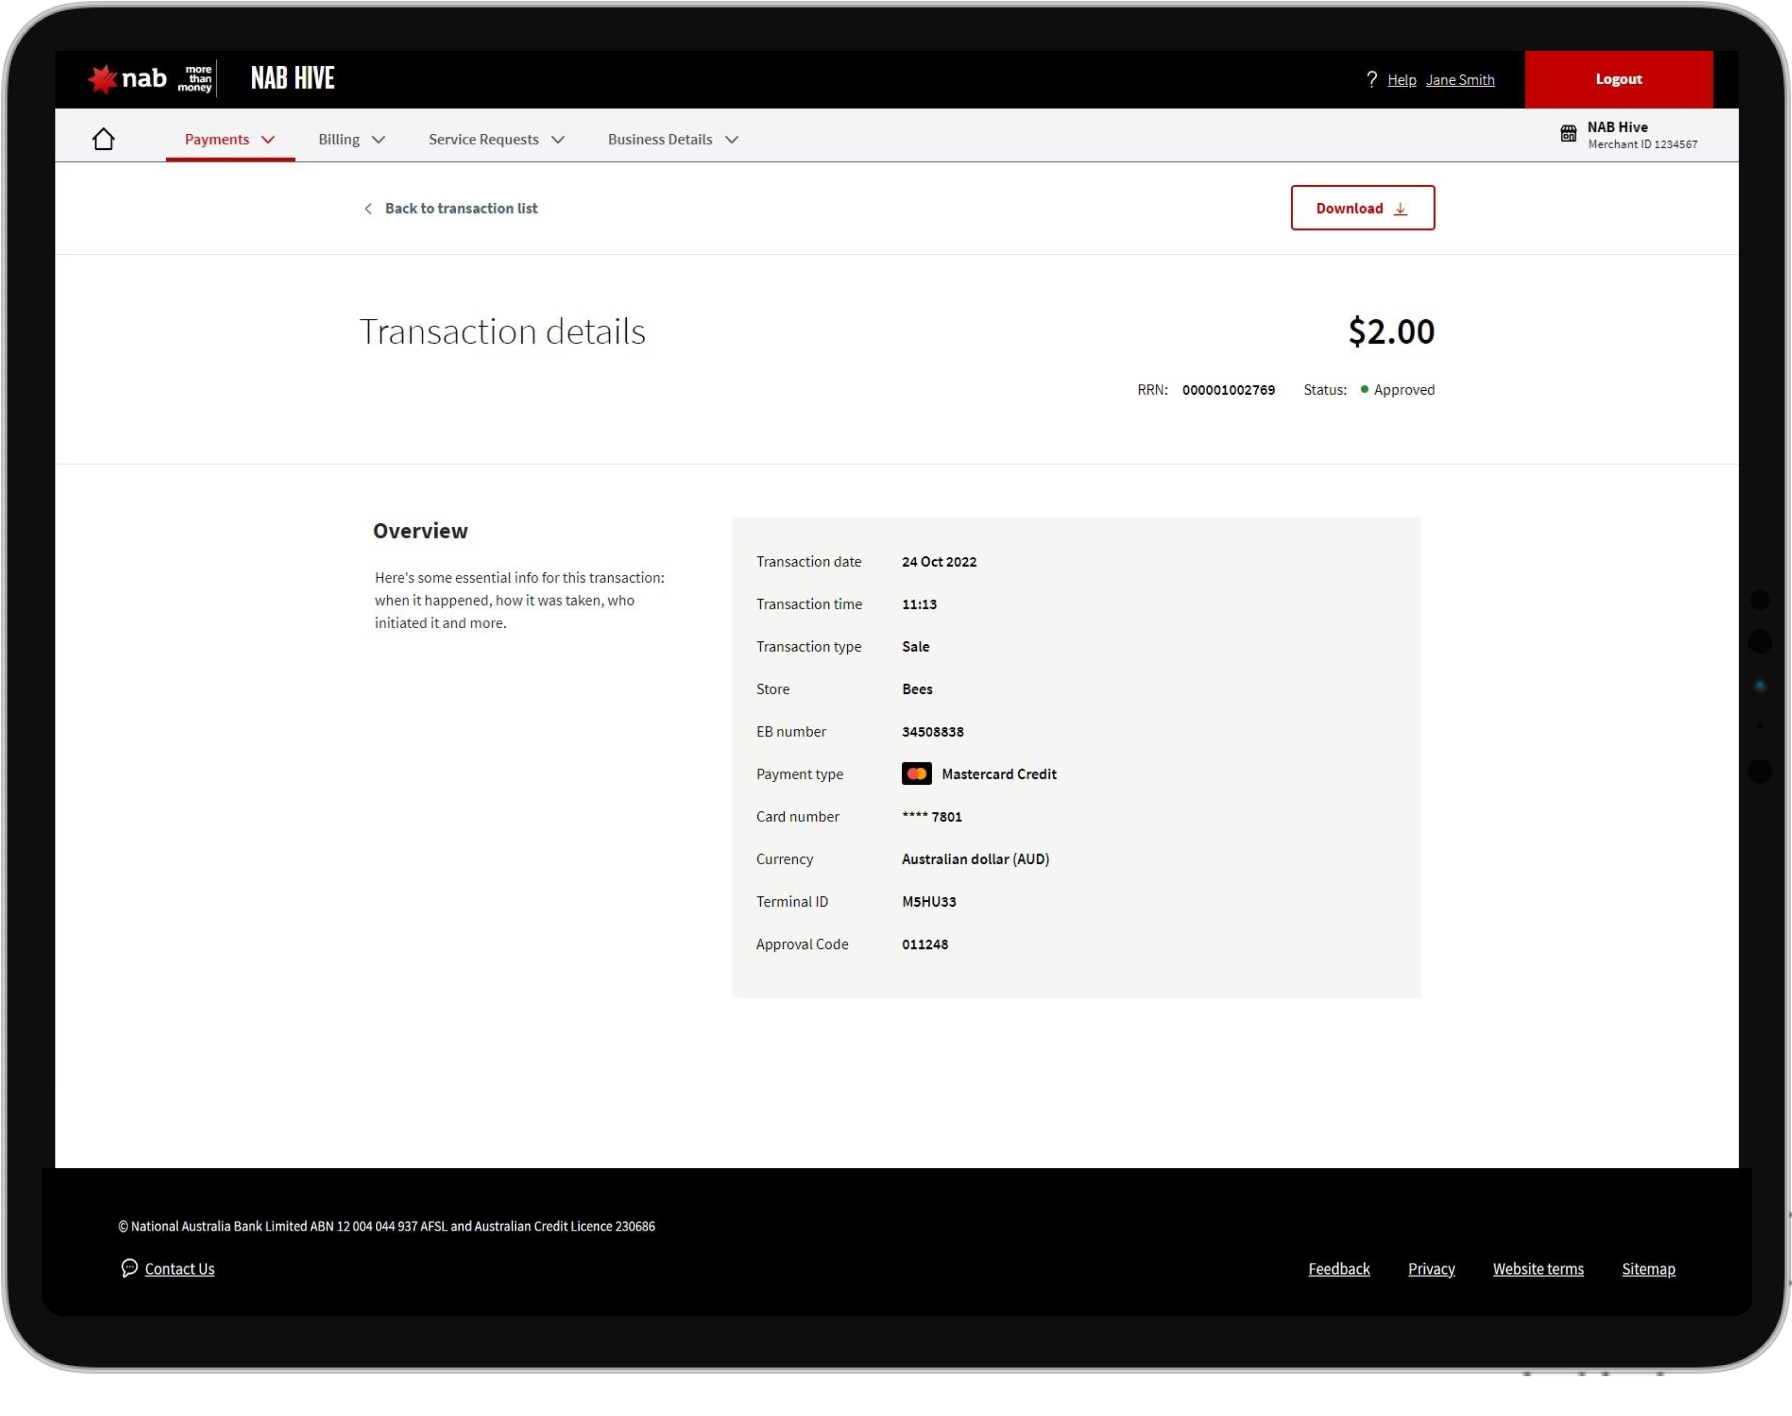Click the green Approved status dot
This screenshot has height=1416, width=1792.
click(x=1364, y=390)
